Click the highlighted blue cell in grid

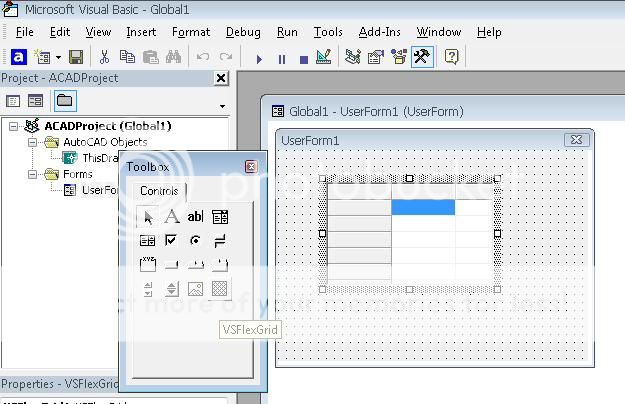423,207
